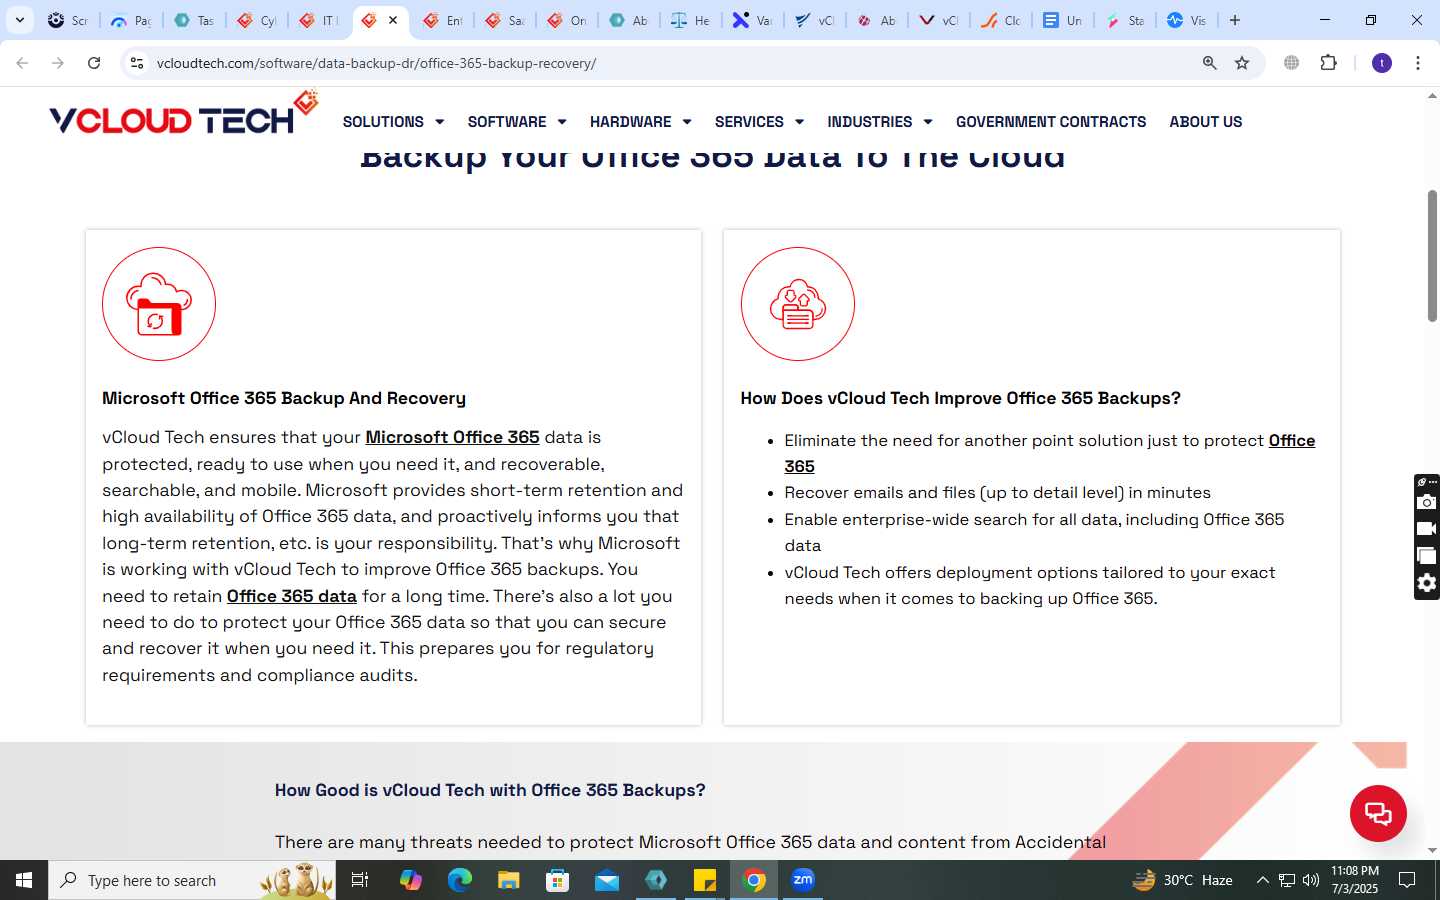Open the ABOUT US menu item
The width and height of the screenshot is (1440, 900).
click(1206, 122)
